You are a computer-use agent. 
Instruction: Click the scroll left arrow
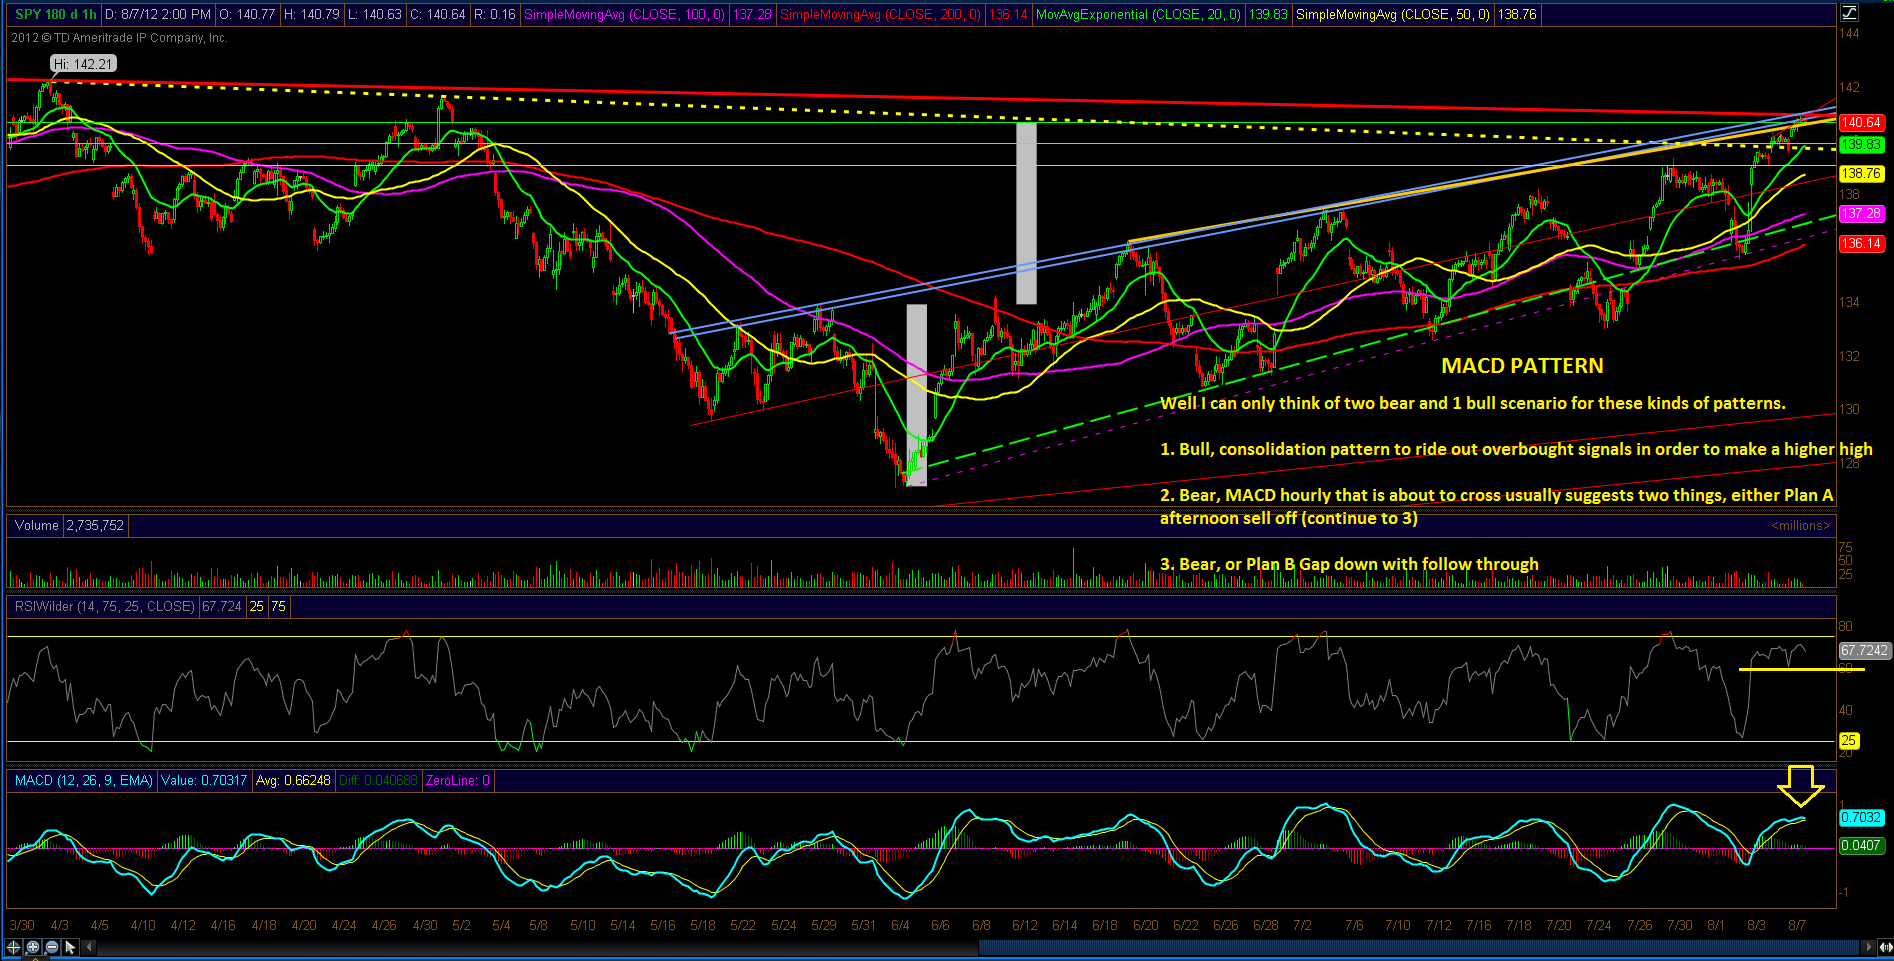click(x=90, y=947)
